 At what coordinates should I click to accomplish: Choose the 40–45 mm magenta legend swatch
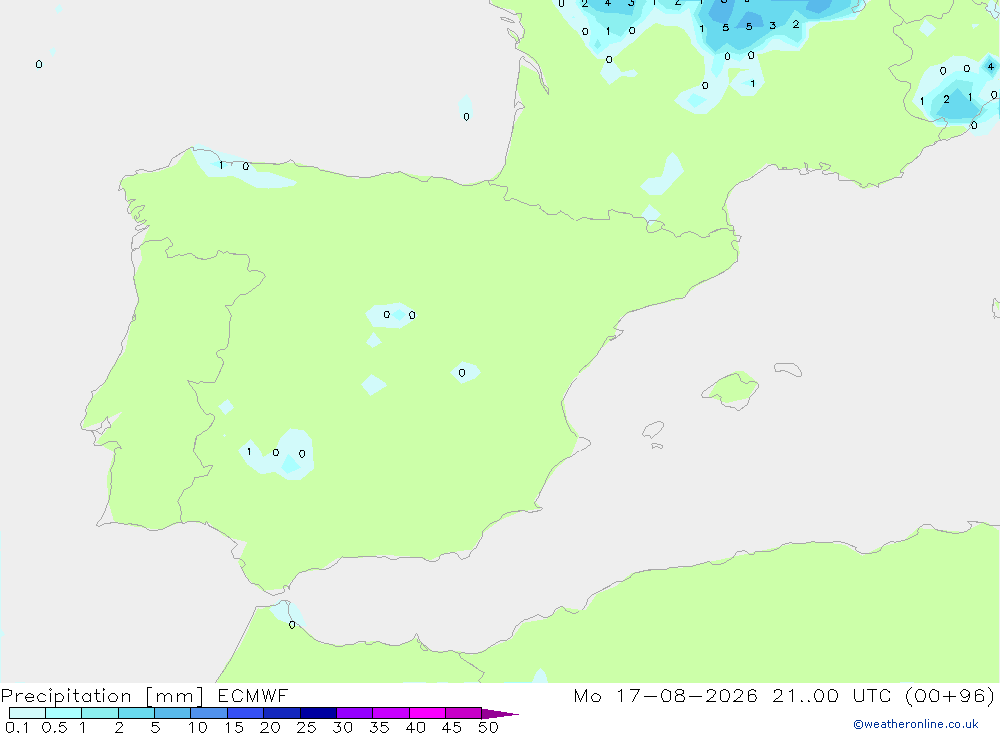(x=427, y=713)
